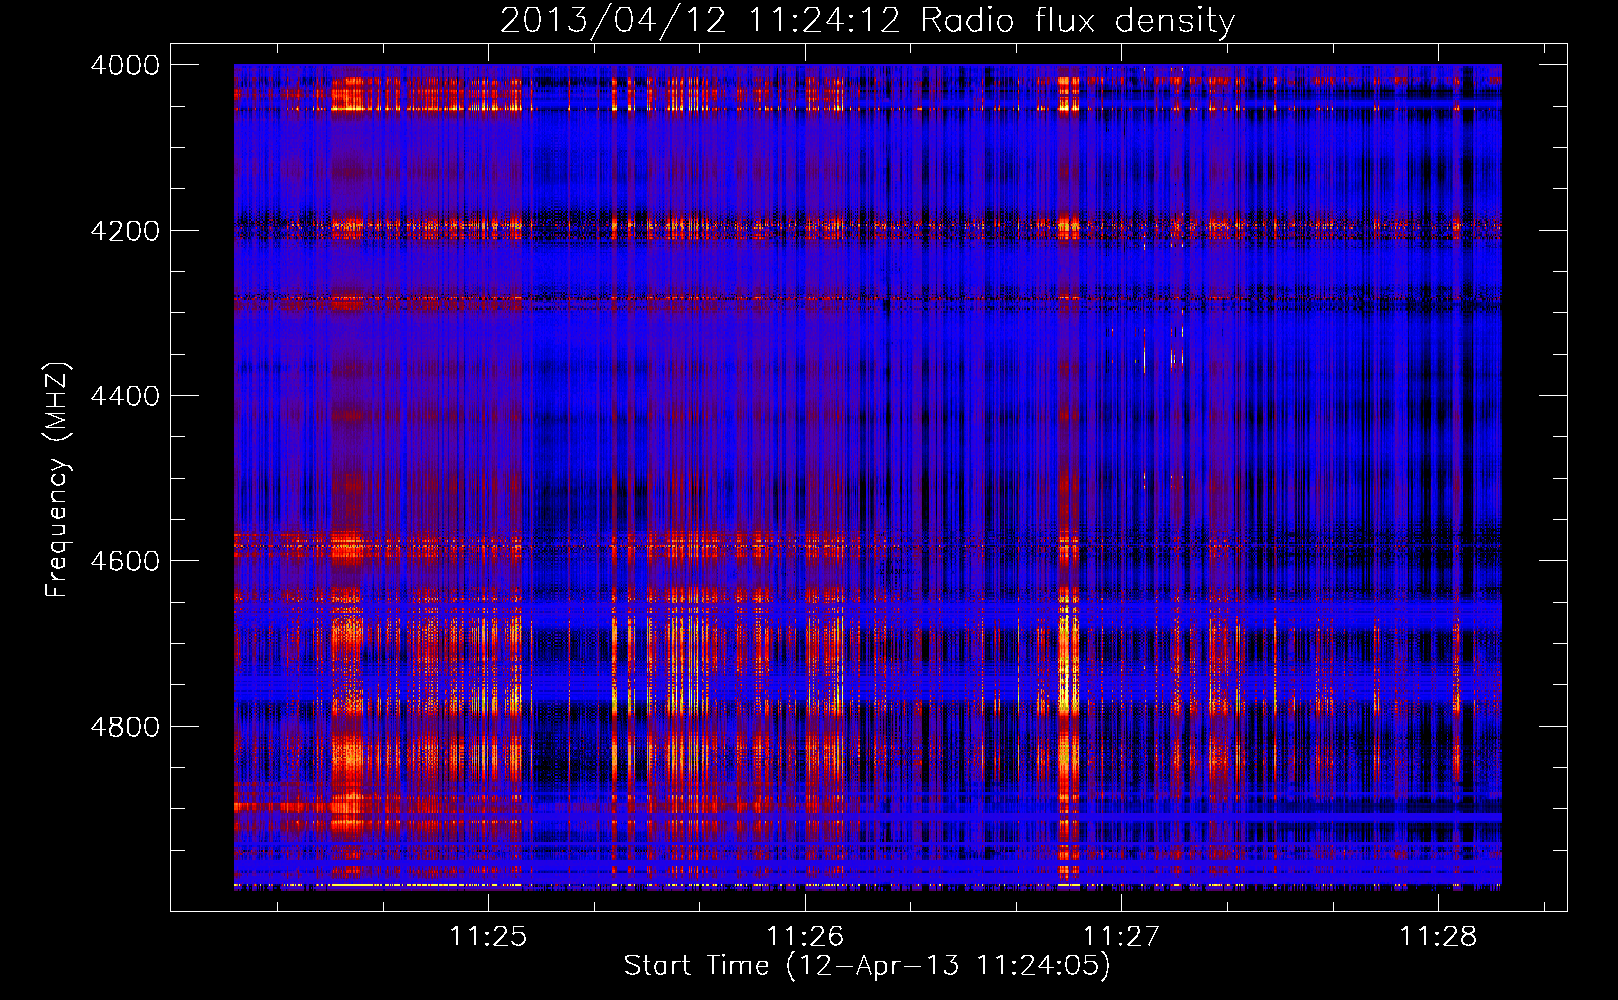
Task: Click the 4400 frequency axis label
Action: tap(125, 396)
